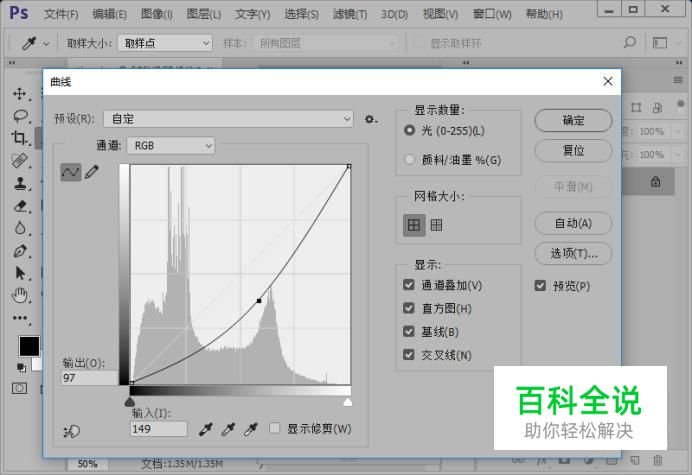Choose edit-points curve mode icon
This screenshot has width=692, height=475.
(71, 172)
